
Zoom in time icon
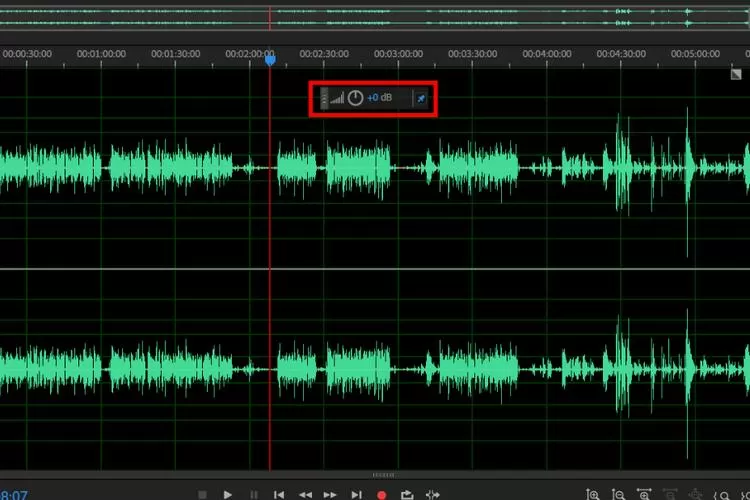point(644,495)
